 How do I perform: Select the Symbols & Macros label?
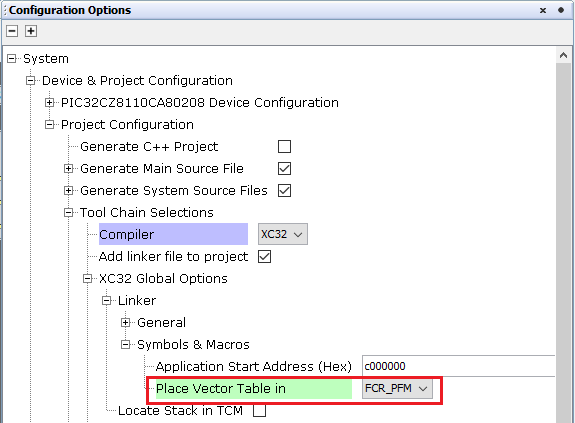tap(193, 345)
